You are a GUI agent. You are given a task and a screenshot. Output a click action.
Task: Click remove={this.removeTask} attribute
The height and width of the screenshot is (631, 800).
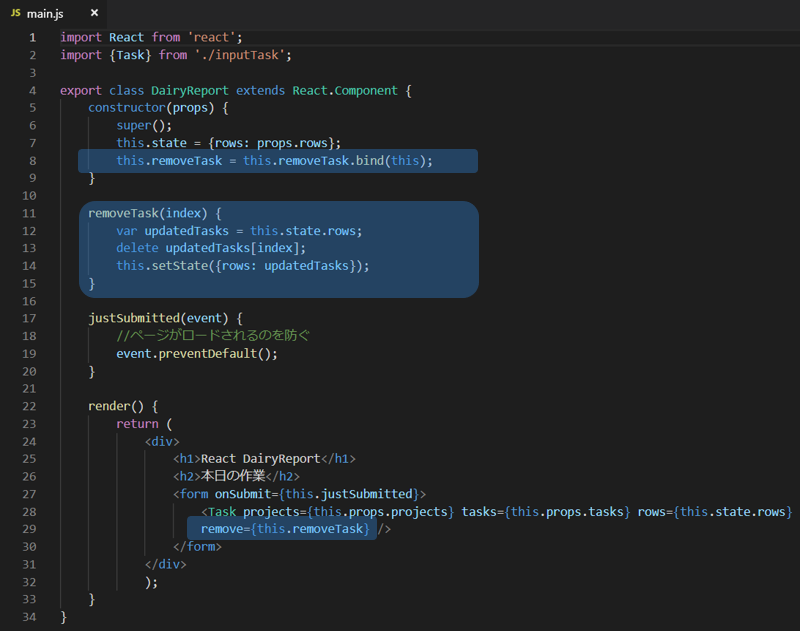click(285, 529)
